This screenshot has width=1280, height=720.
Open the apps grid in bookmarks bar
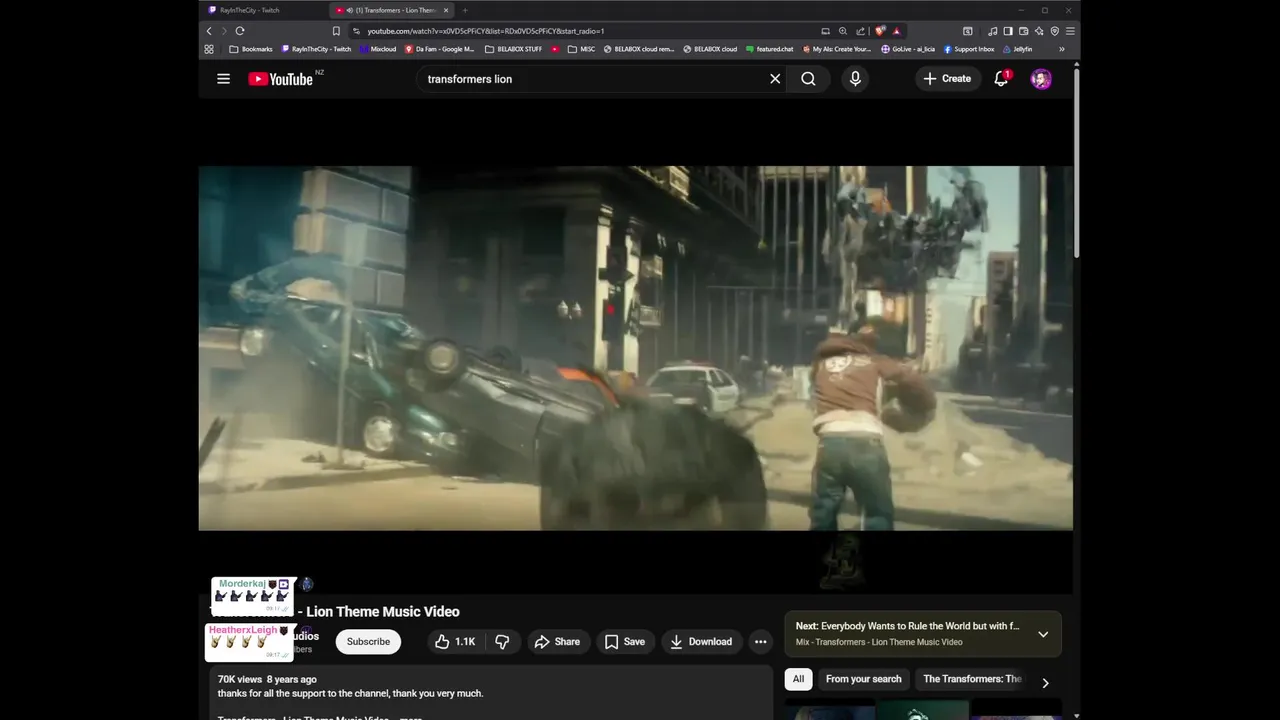coord(209,49)
